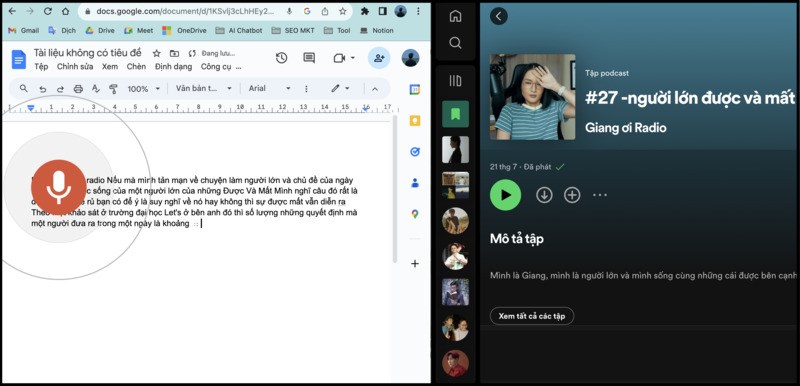Expand the Tool bookmark folder
Viewport: 800px width, 386px height.
pyautogui.click(x=337, y=31)
